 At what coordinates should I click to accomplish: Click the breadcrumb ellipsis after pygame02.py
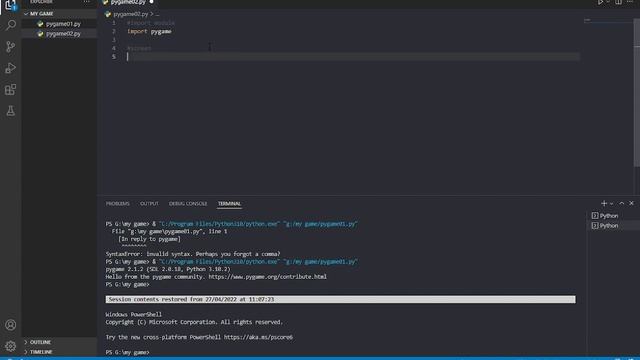pyautogui.click(x=157, y=14)
